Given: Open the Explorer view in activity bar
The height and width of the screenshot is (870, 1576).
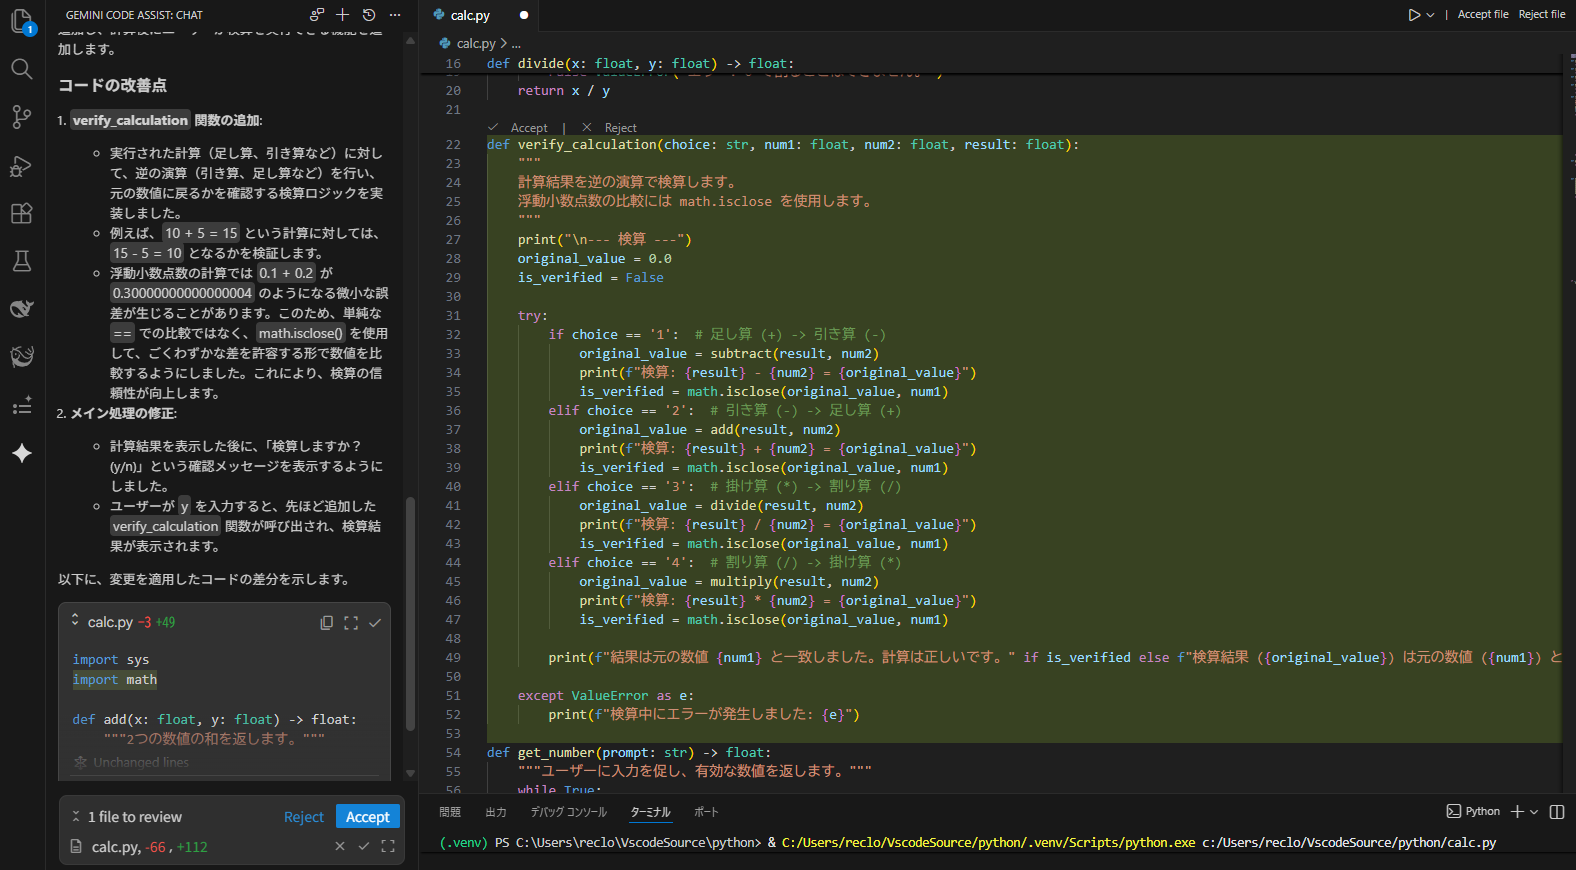Looking at the screenshot, I should coord(21,21).
